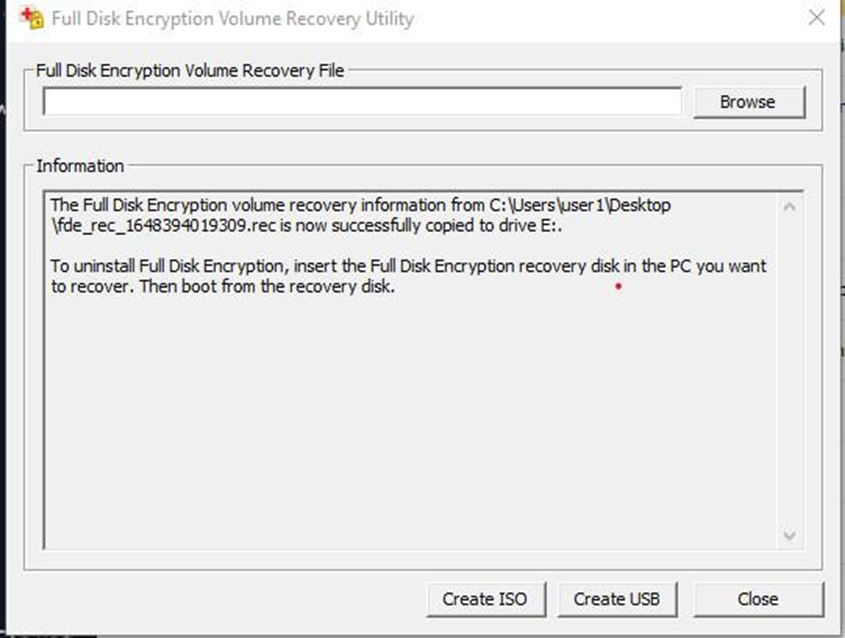Click 'Then boot from the recovery disk' sentence
Screen dimensions: 845x638
267,286
